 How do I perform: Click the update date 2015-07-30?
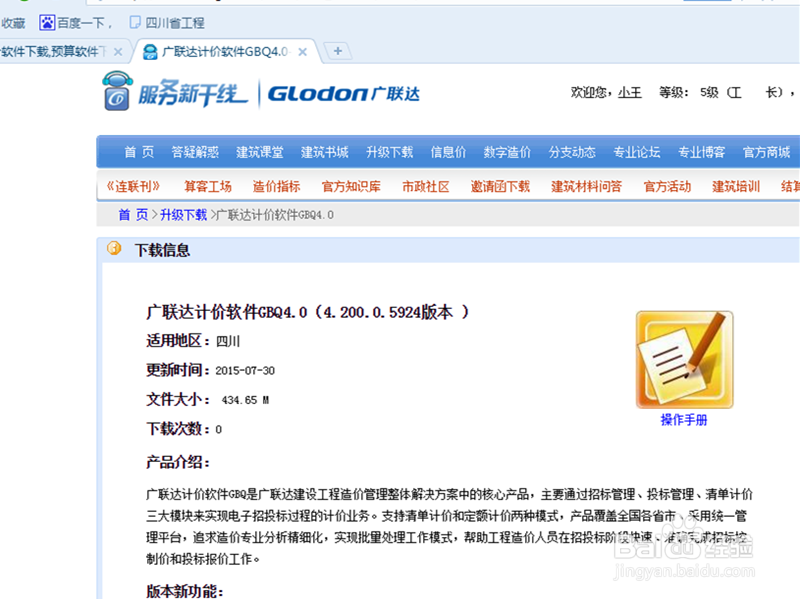245,370
